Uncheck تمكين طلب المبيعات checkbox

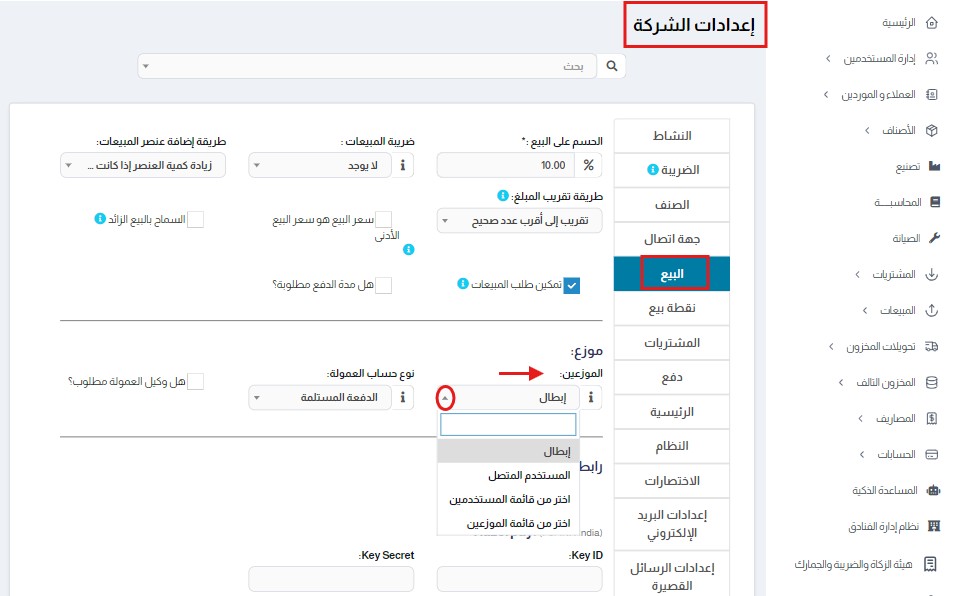point(572,285)
